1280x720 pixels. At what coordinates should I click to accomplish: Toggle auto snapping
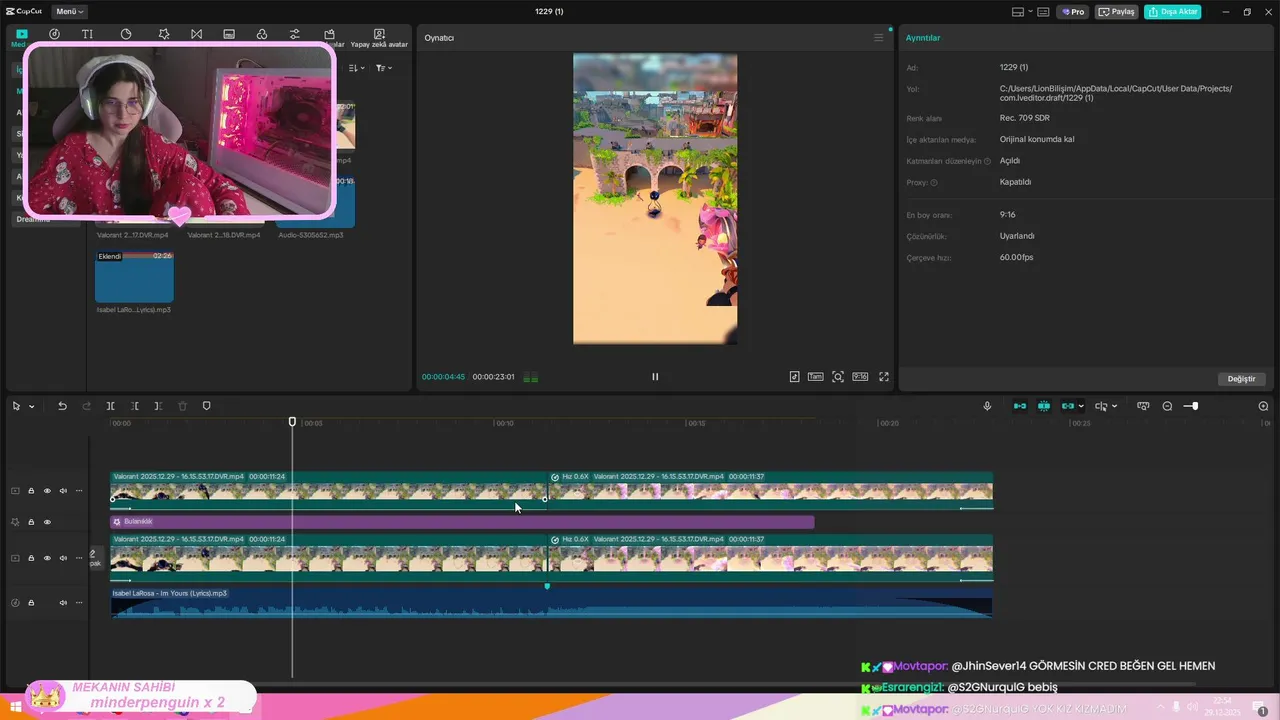(1044, 406)
